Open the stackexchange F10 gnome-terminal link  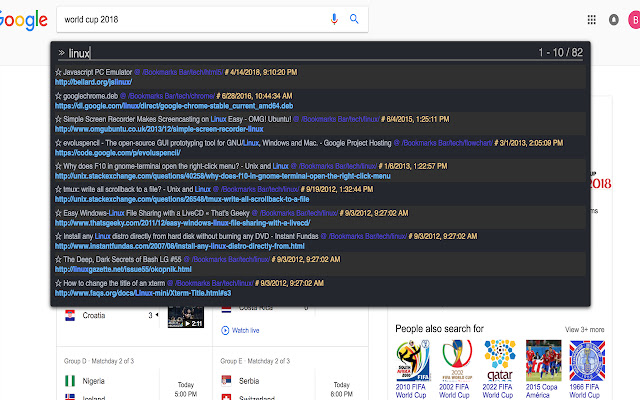pos(223,176)
